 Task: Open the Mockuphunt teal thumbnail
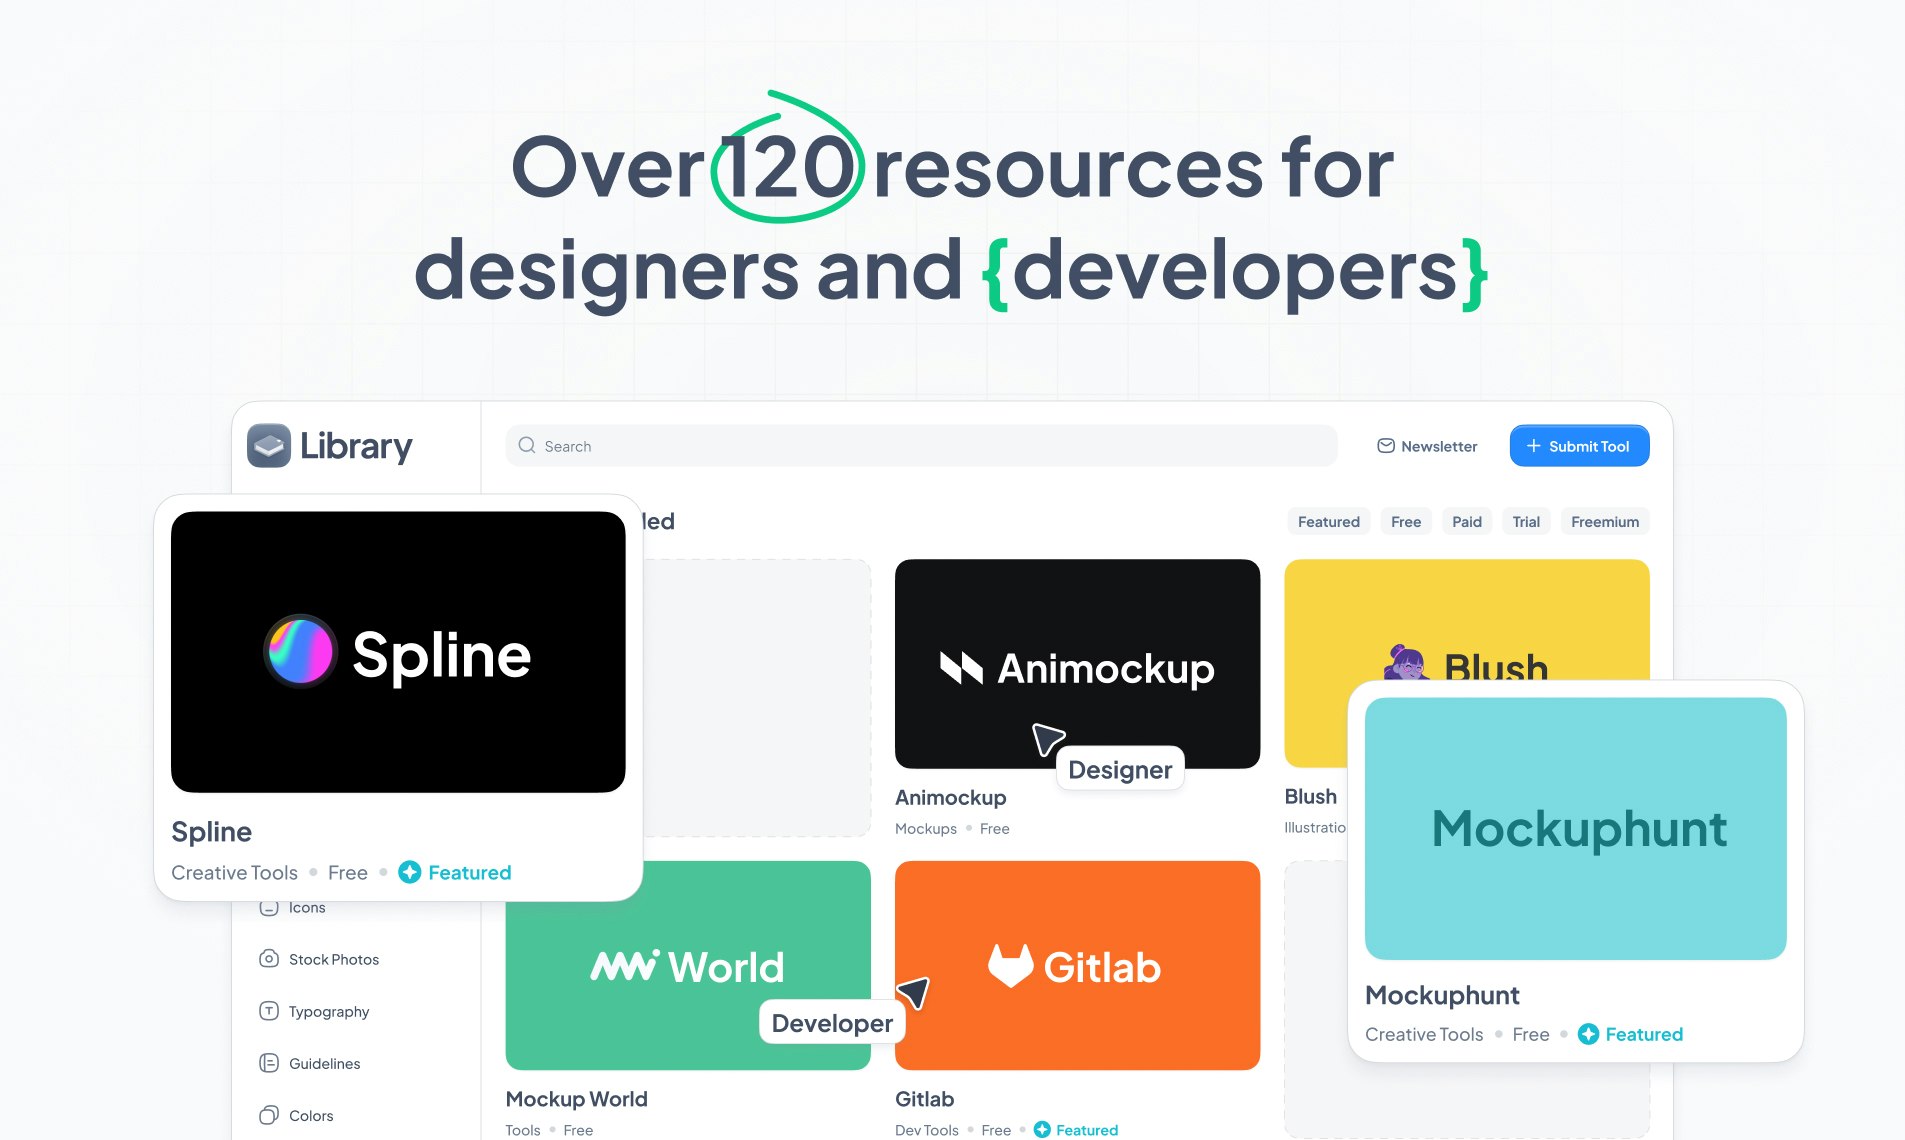[1576, 829]
